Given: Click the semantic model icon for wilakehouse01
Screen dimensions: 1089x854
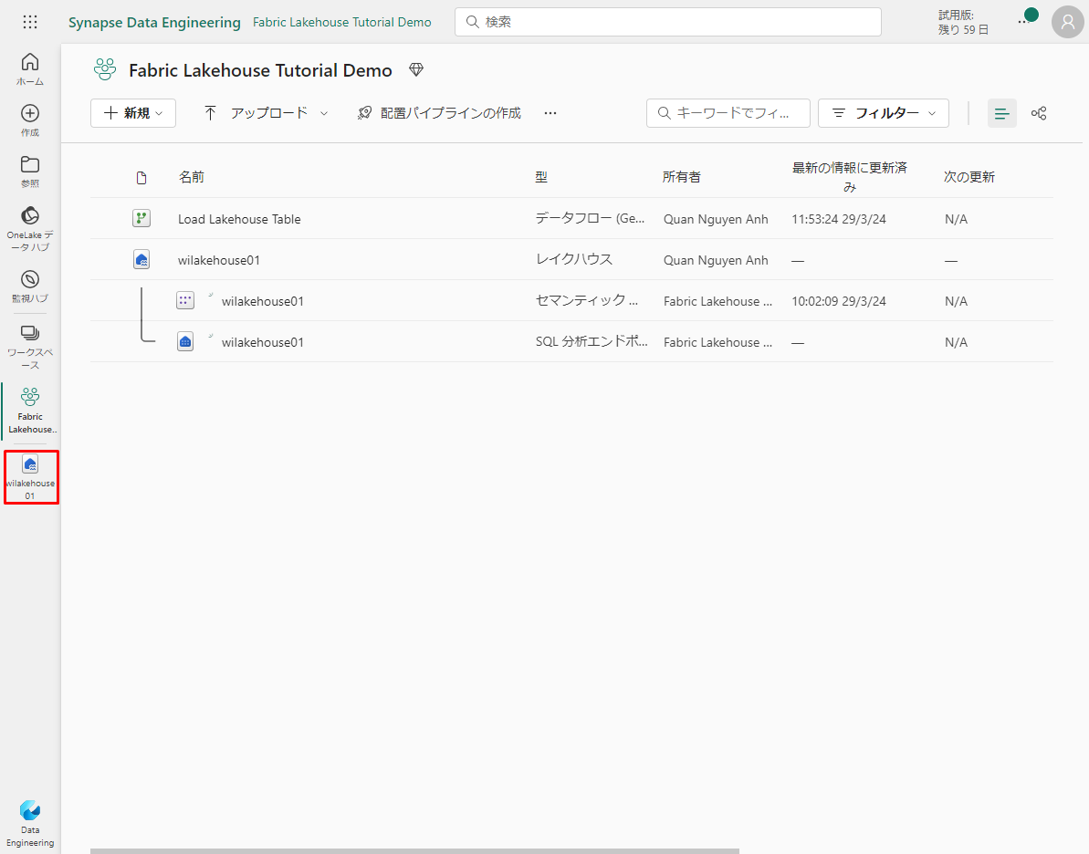Looking at the screenshot, I should [x=185, y=301].
